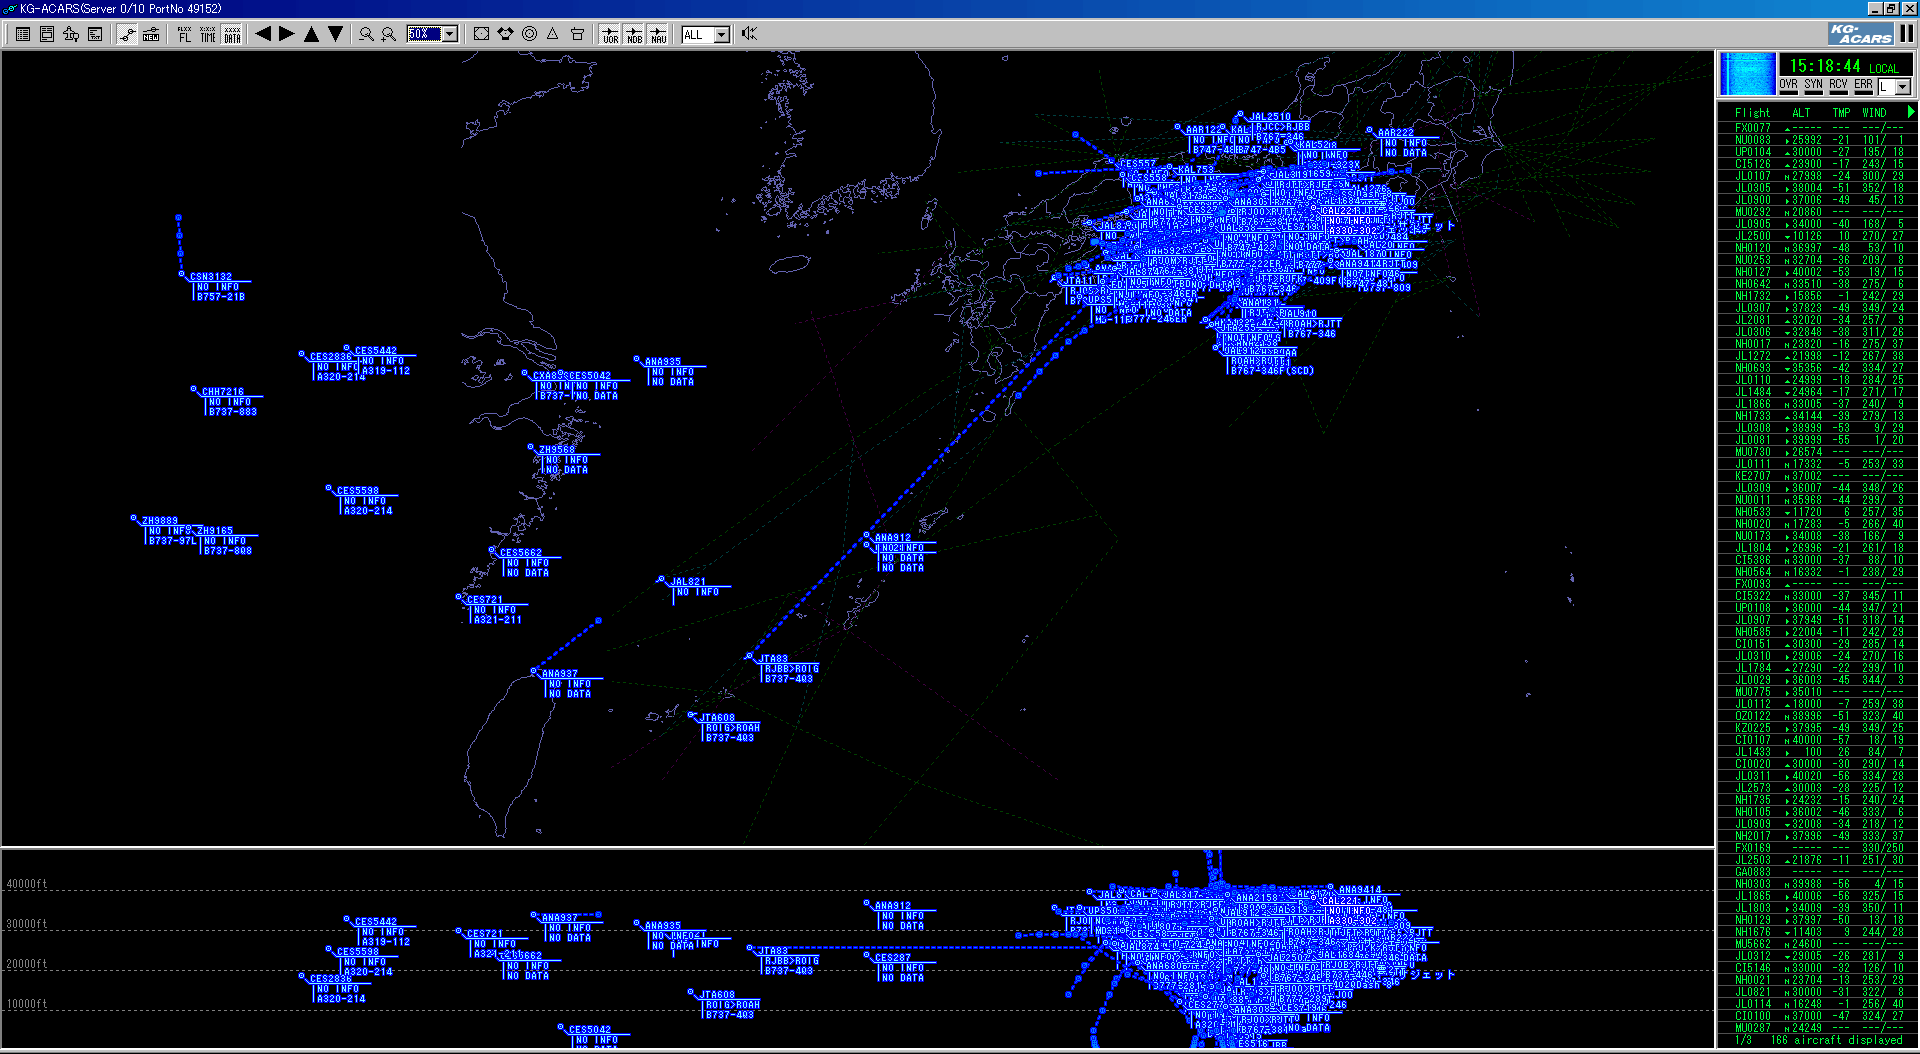Select flight KE2707 in the list
Viewport: 1920px width, 1054px height.
pos(1818,476)
